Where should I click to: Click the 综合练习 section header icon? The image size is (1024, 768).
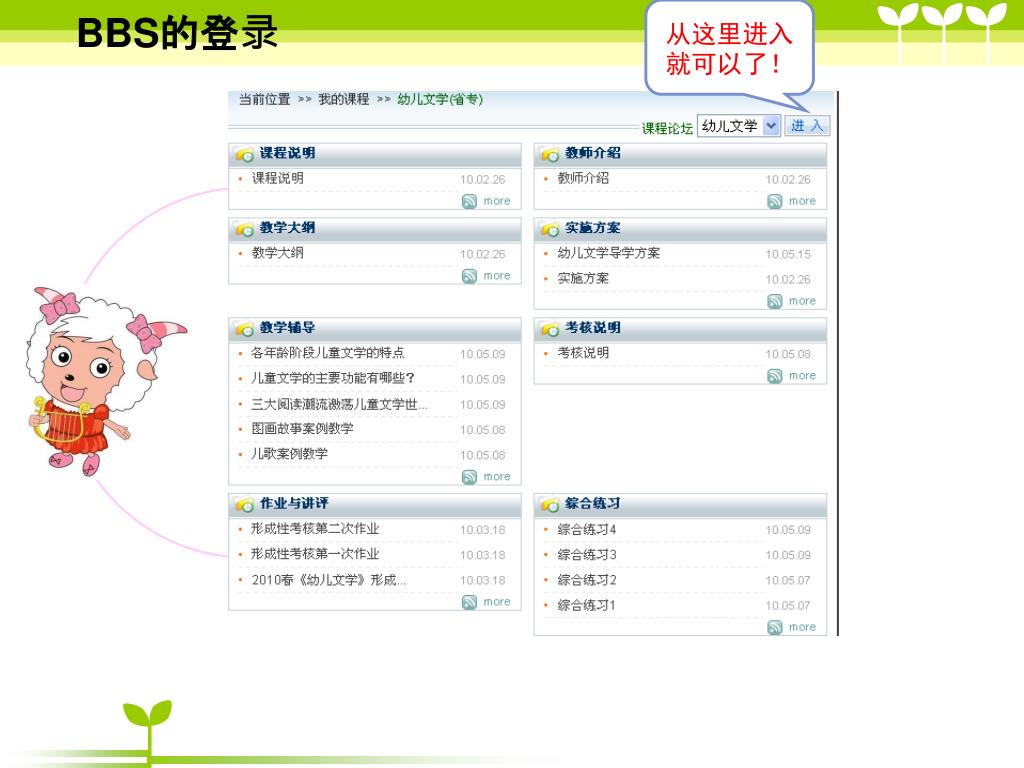[550, 504]
